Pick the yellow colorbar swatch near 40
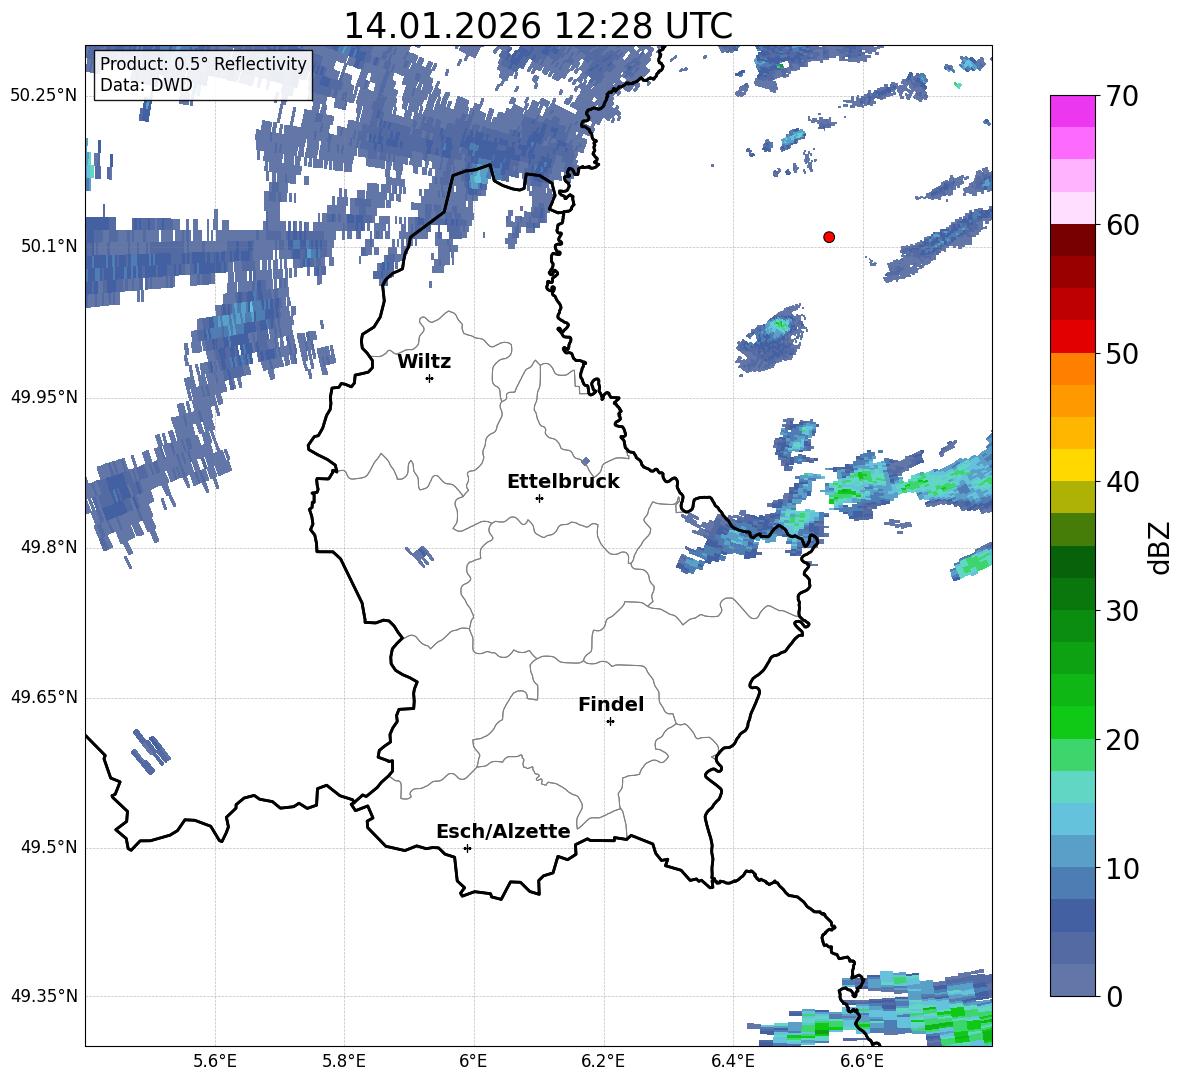1184x1081 pixels. pos(1072,466)
